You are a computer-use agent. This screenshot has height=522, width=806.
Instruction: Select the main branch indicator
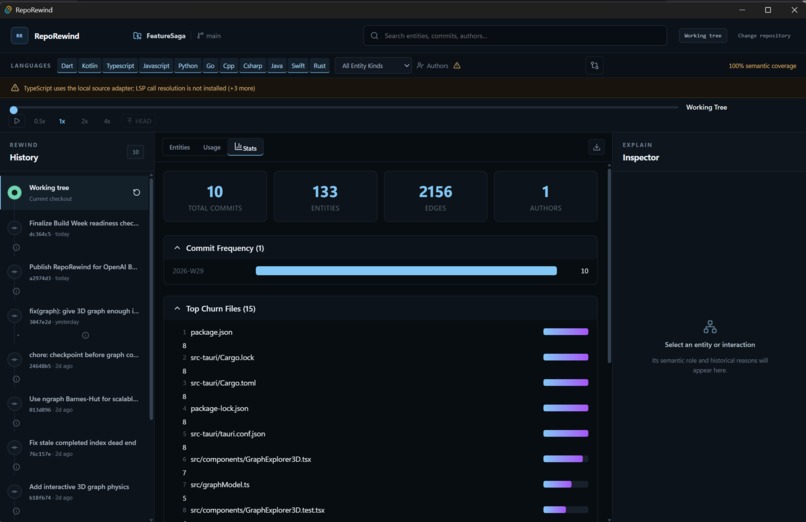point(209,36)
